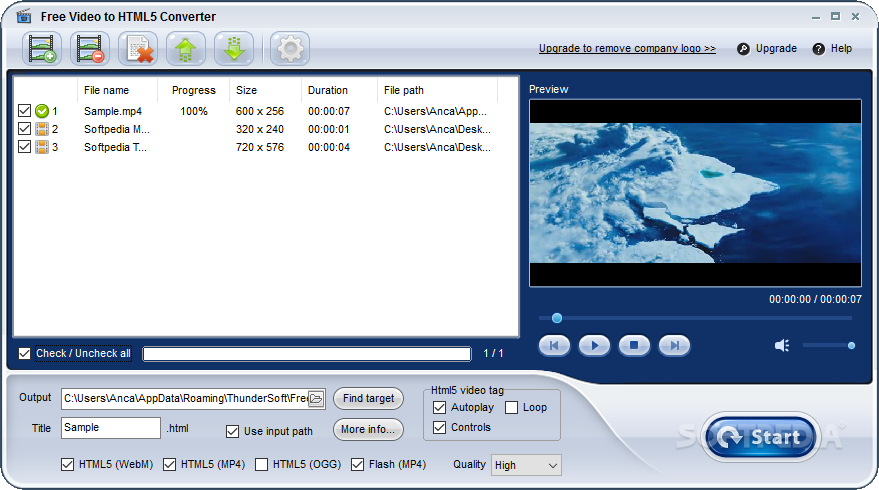Uncheck the row 3 Softpedia T... checkbox

pyautogui.click(x=24, y=147)
